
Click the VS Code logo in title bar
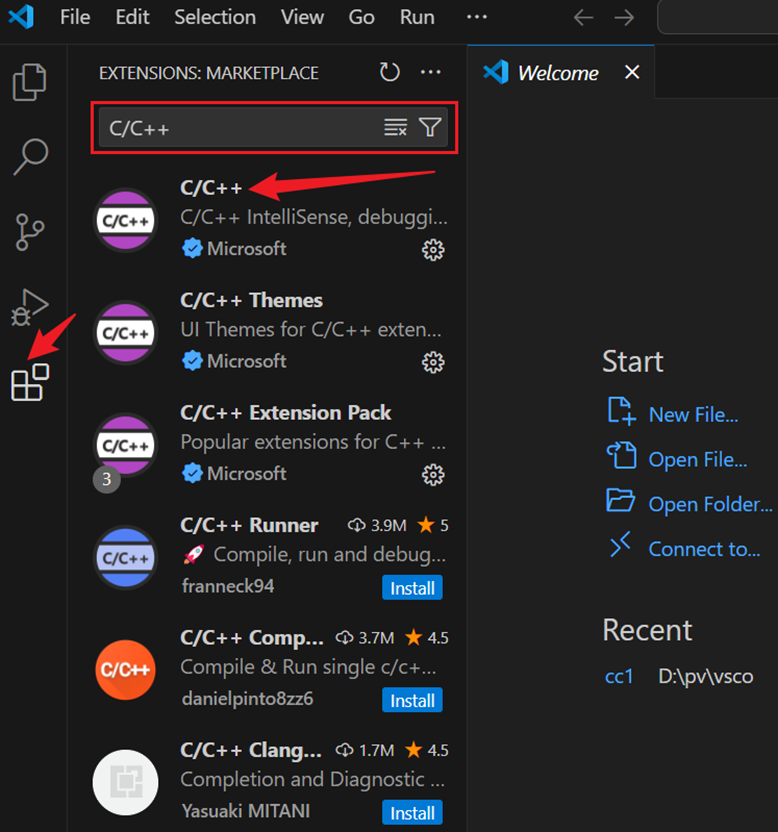(x=21, y=16)
